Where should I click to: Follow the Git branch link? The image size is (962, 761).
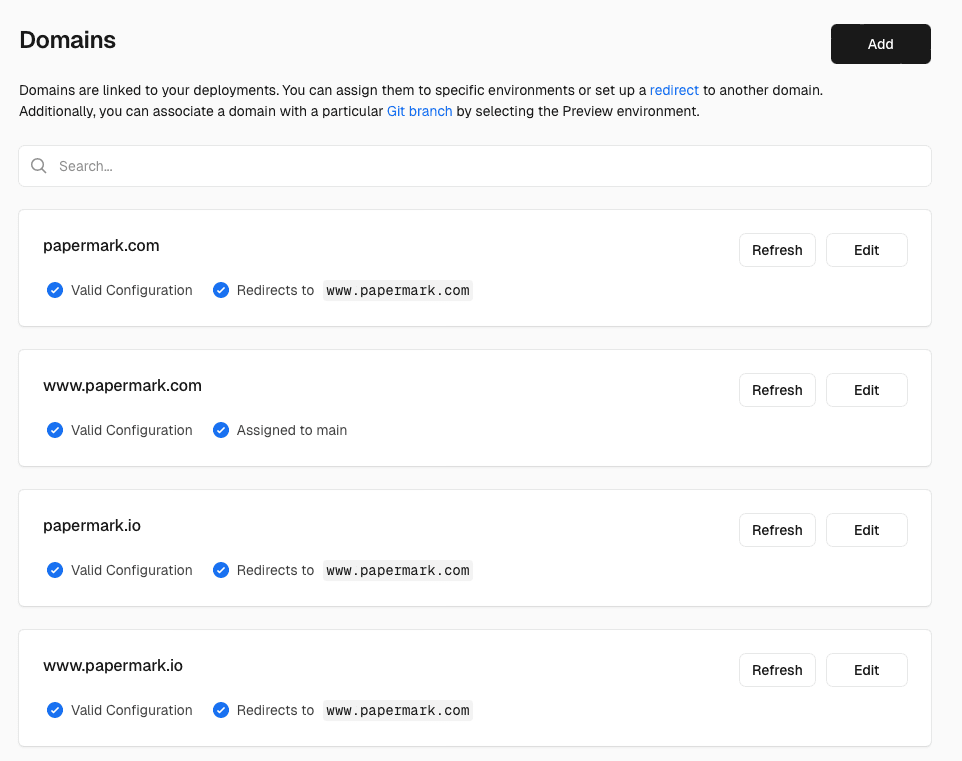[419, 111]
